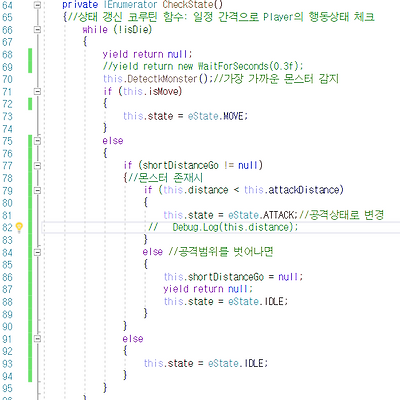Screen dimensions: 400x400
Task: Collapse the else block at line 75
Action: (37, 141)
